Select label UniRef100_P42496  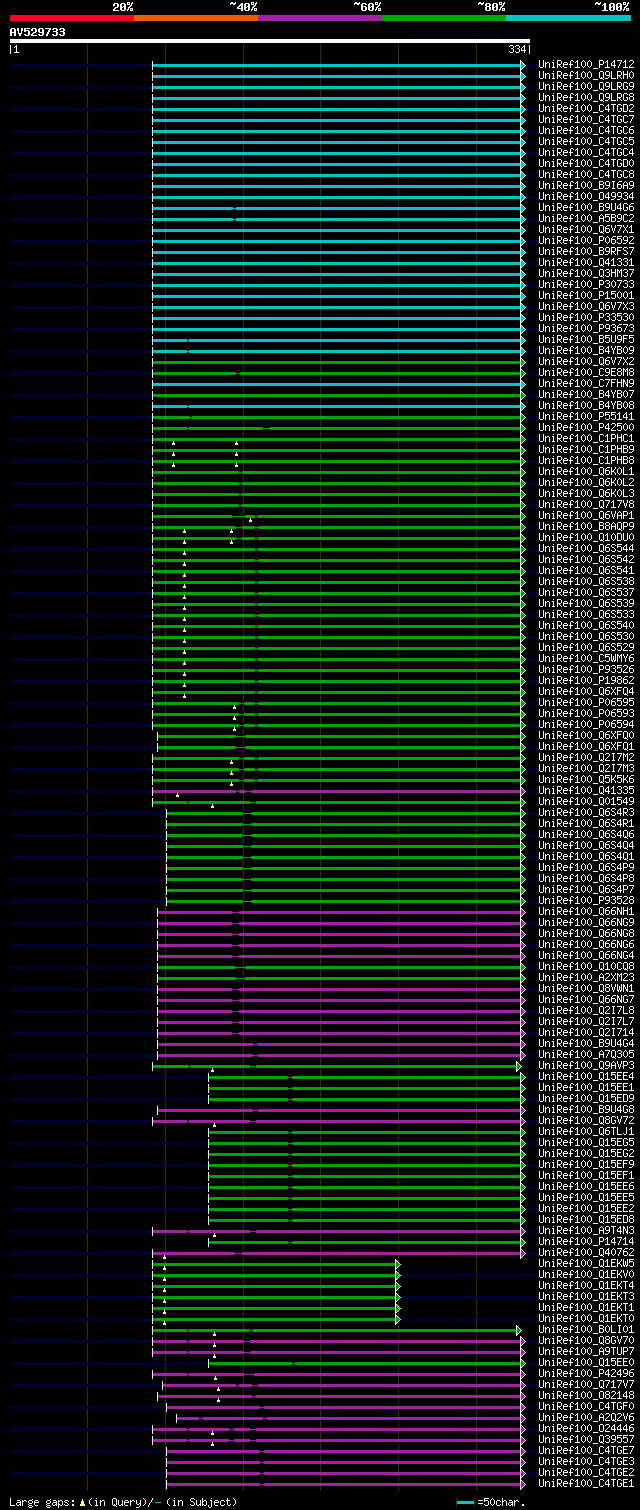586,1373
